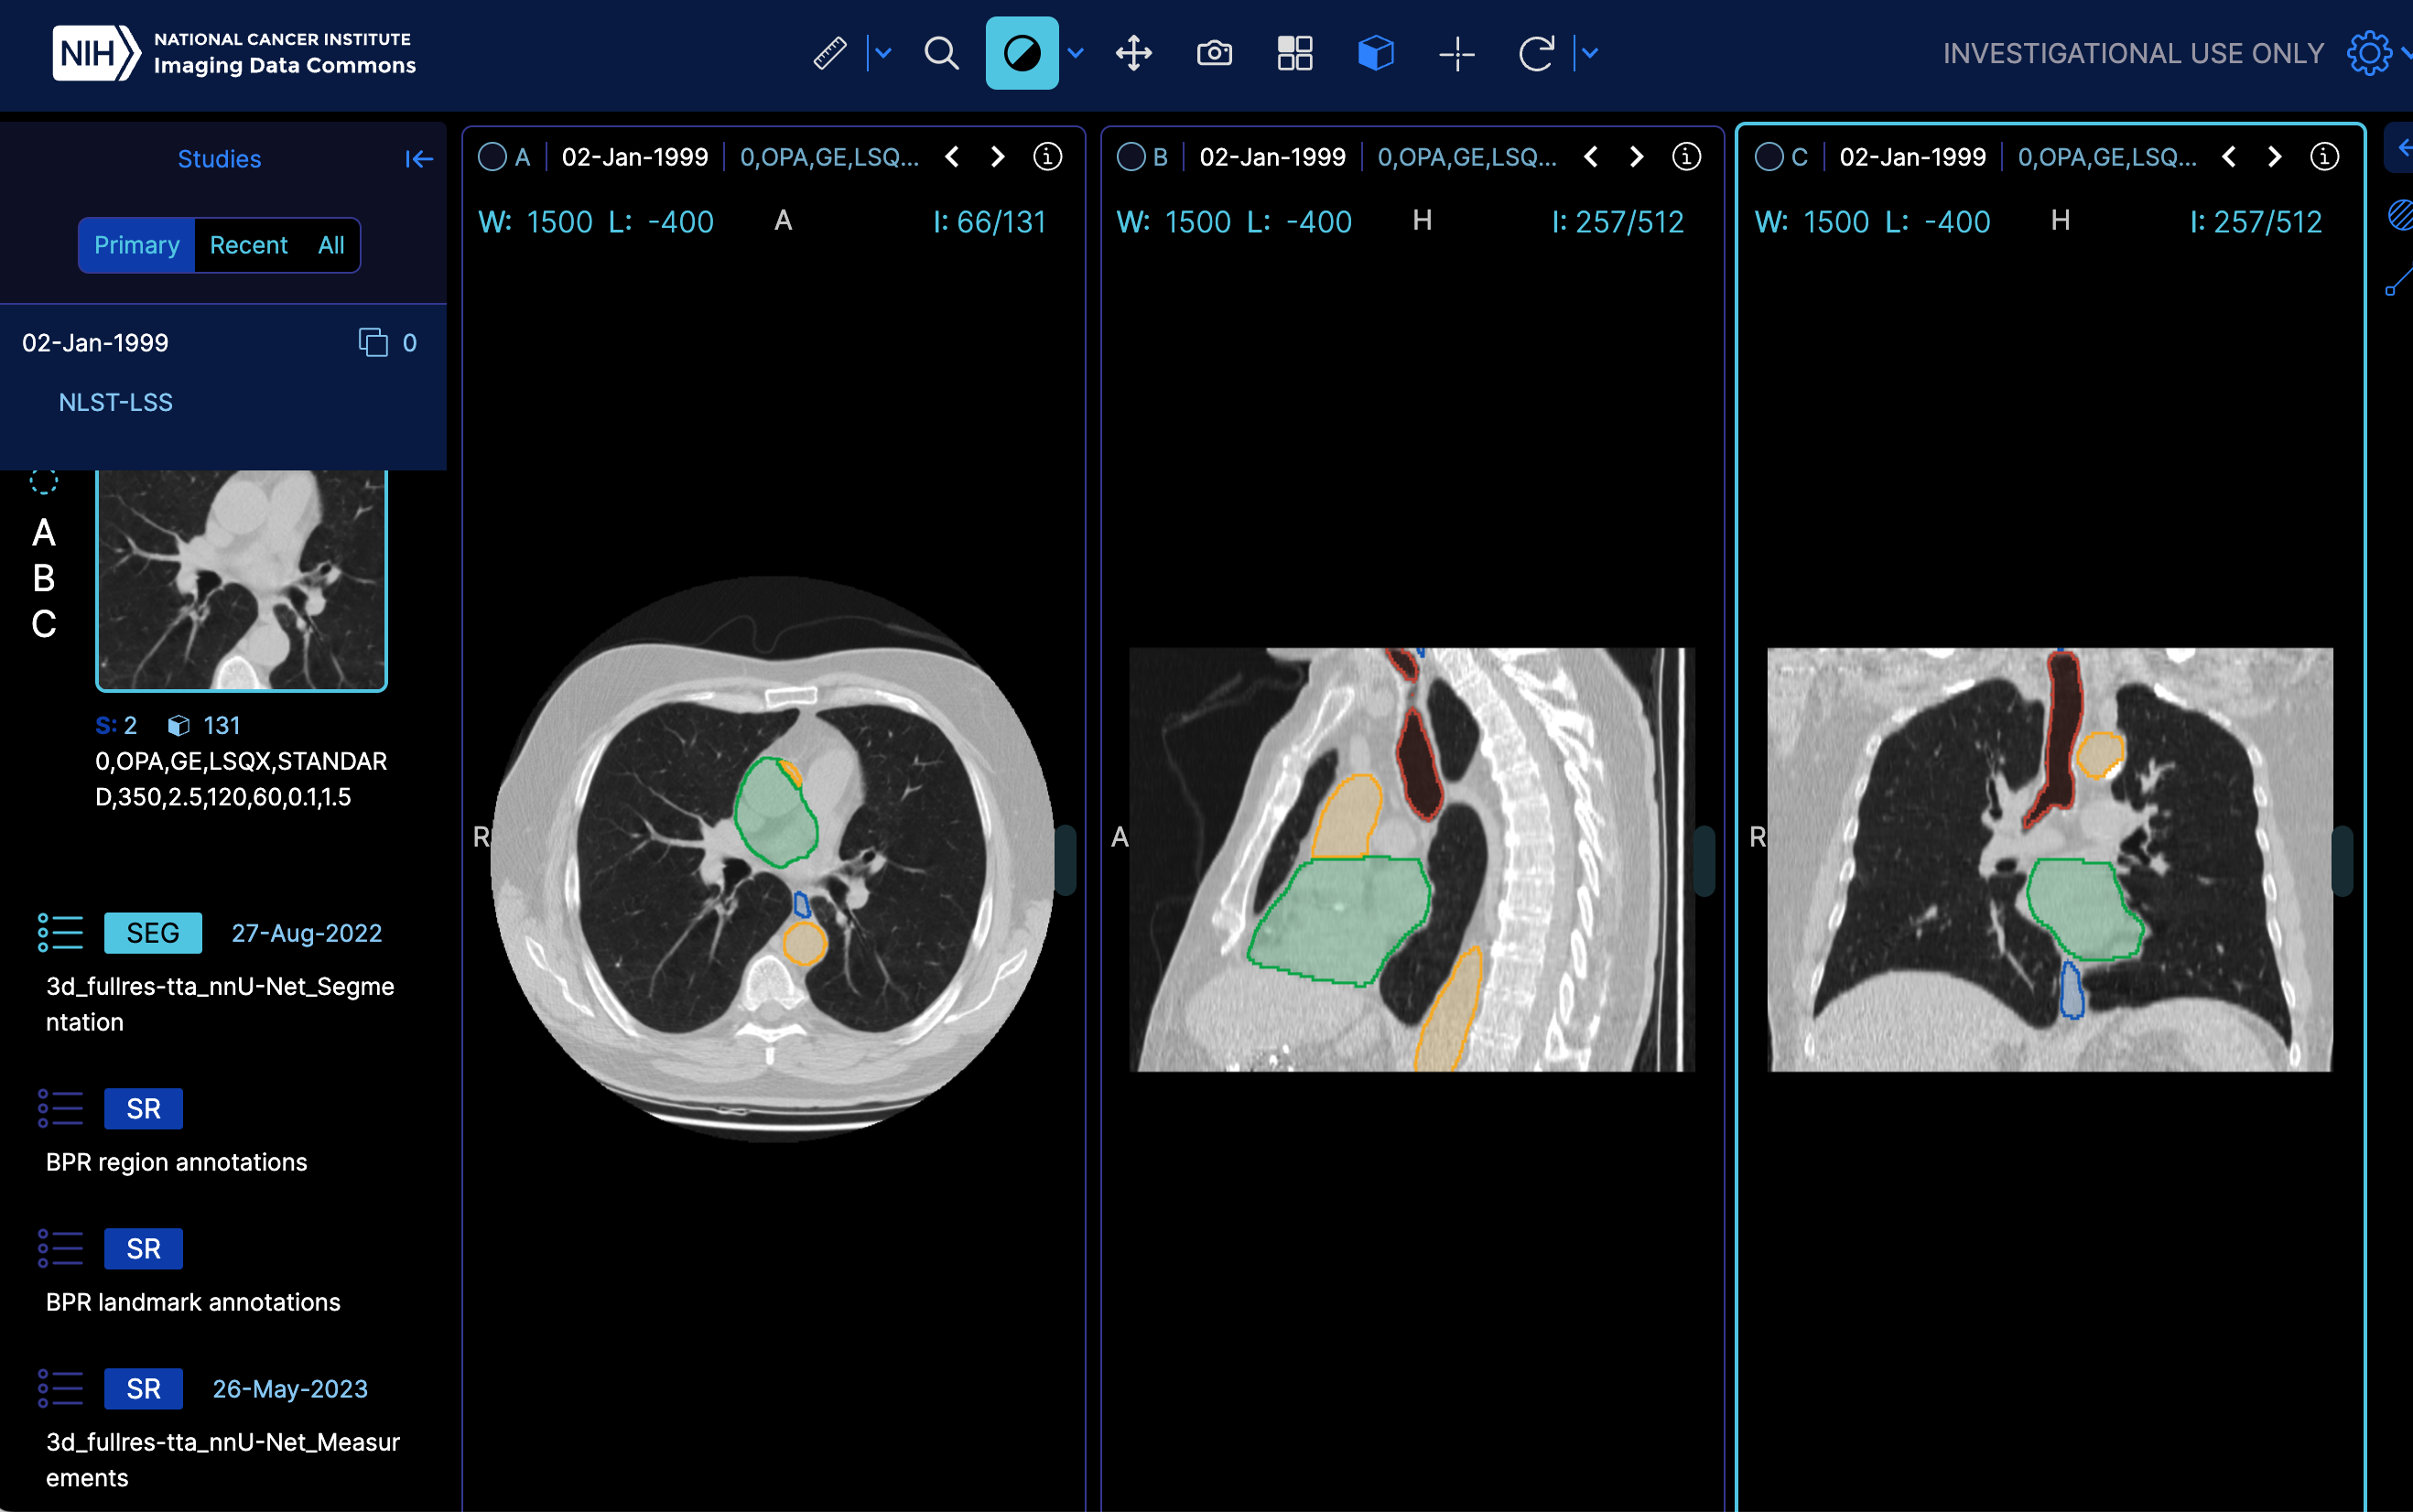Open the viewport layout grid icon

[1294, 53]
